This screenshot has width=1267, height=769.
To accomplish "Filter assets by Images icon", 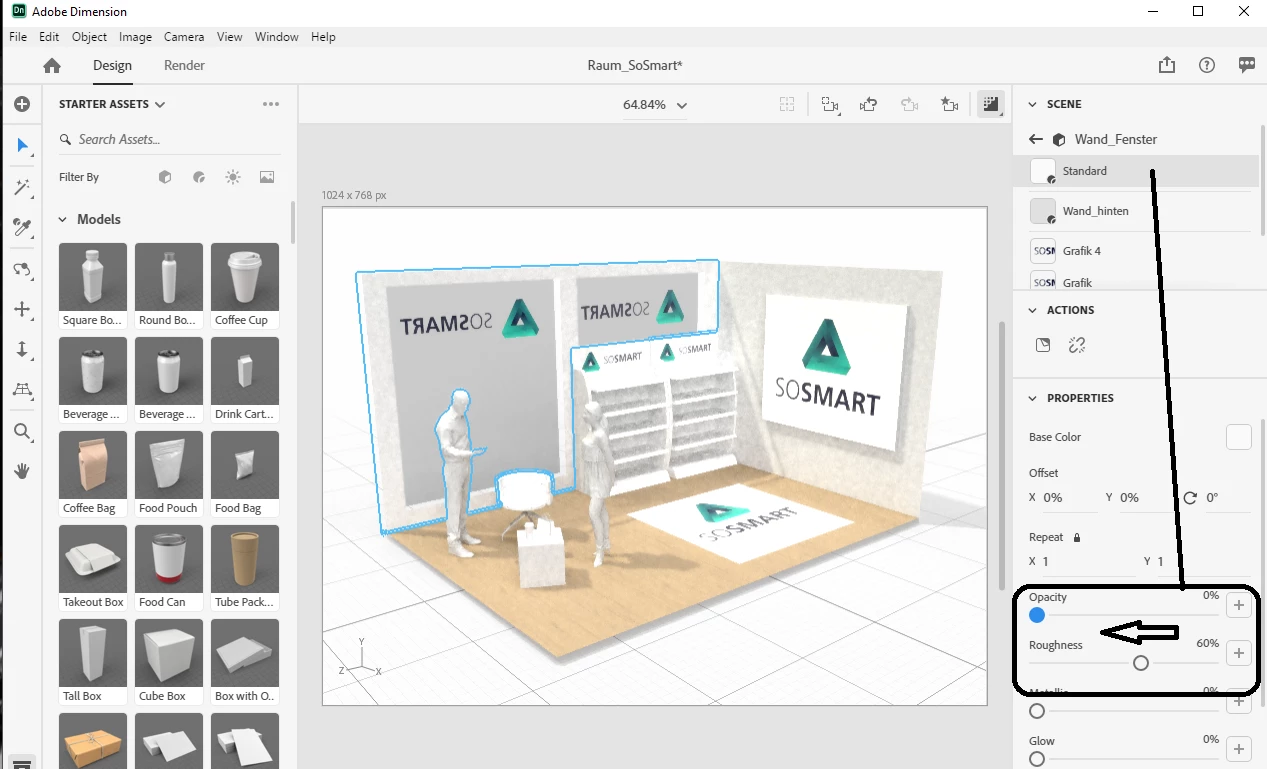I will pyautogui.click(x=267, y=177).
